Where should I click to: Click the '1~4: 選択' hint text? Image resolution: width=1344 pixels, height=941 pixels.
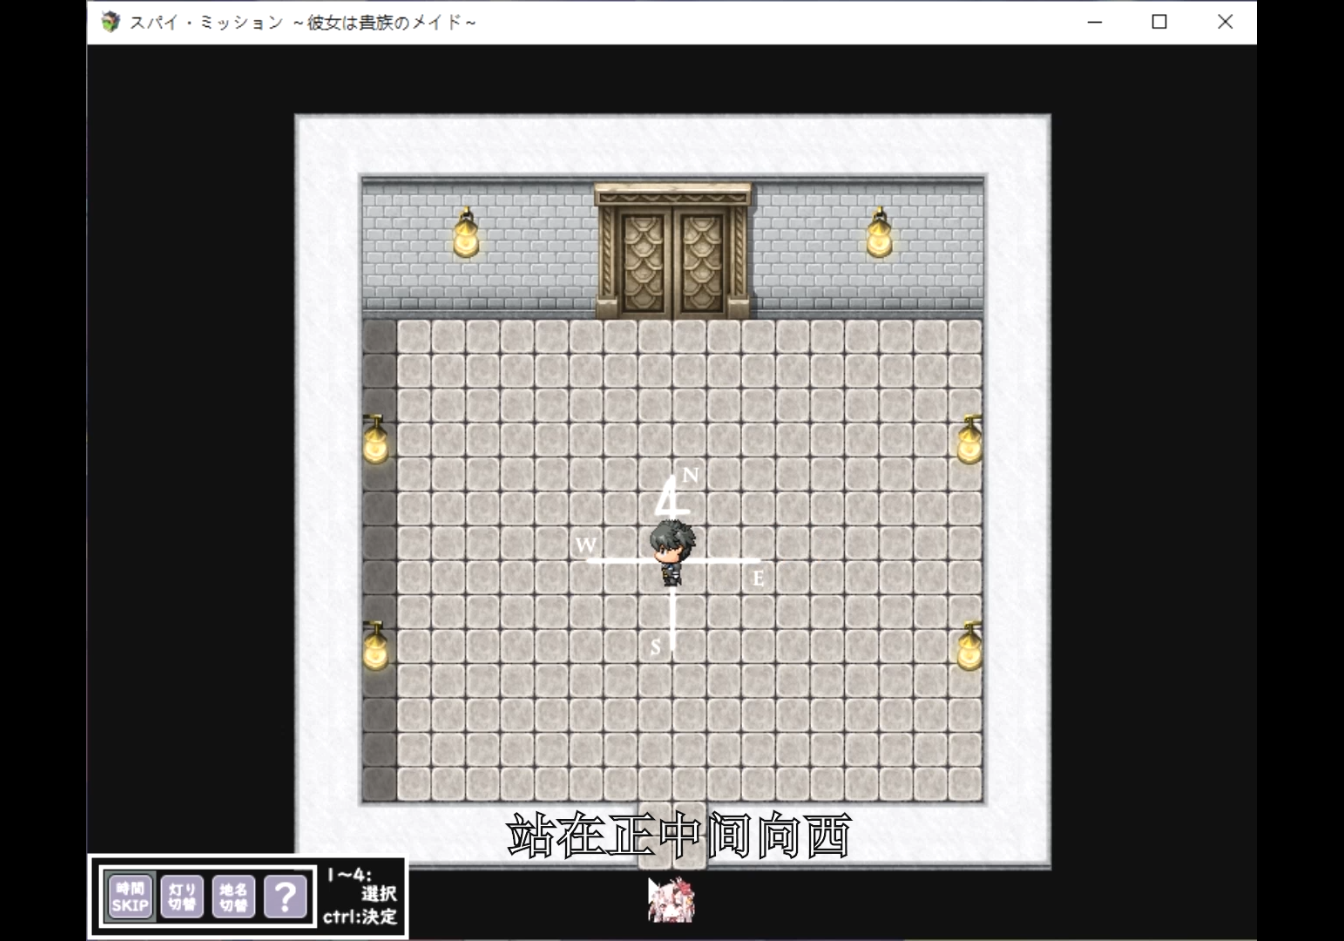click(x=360, y=884)
